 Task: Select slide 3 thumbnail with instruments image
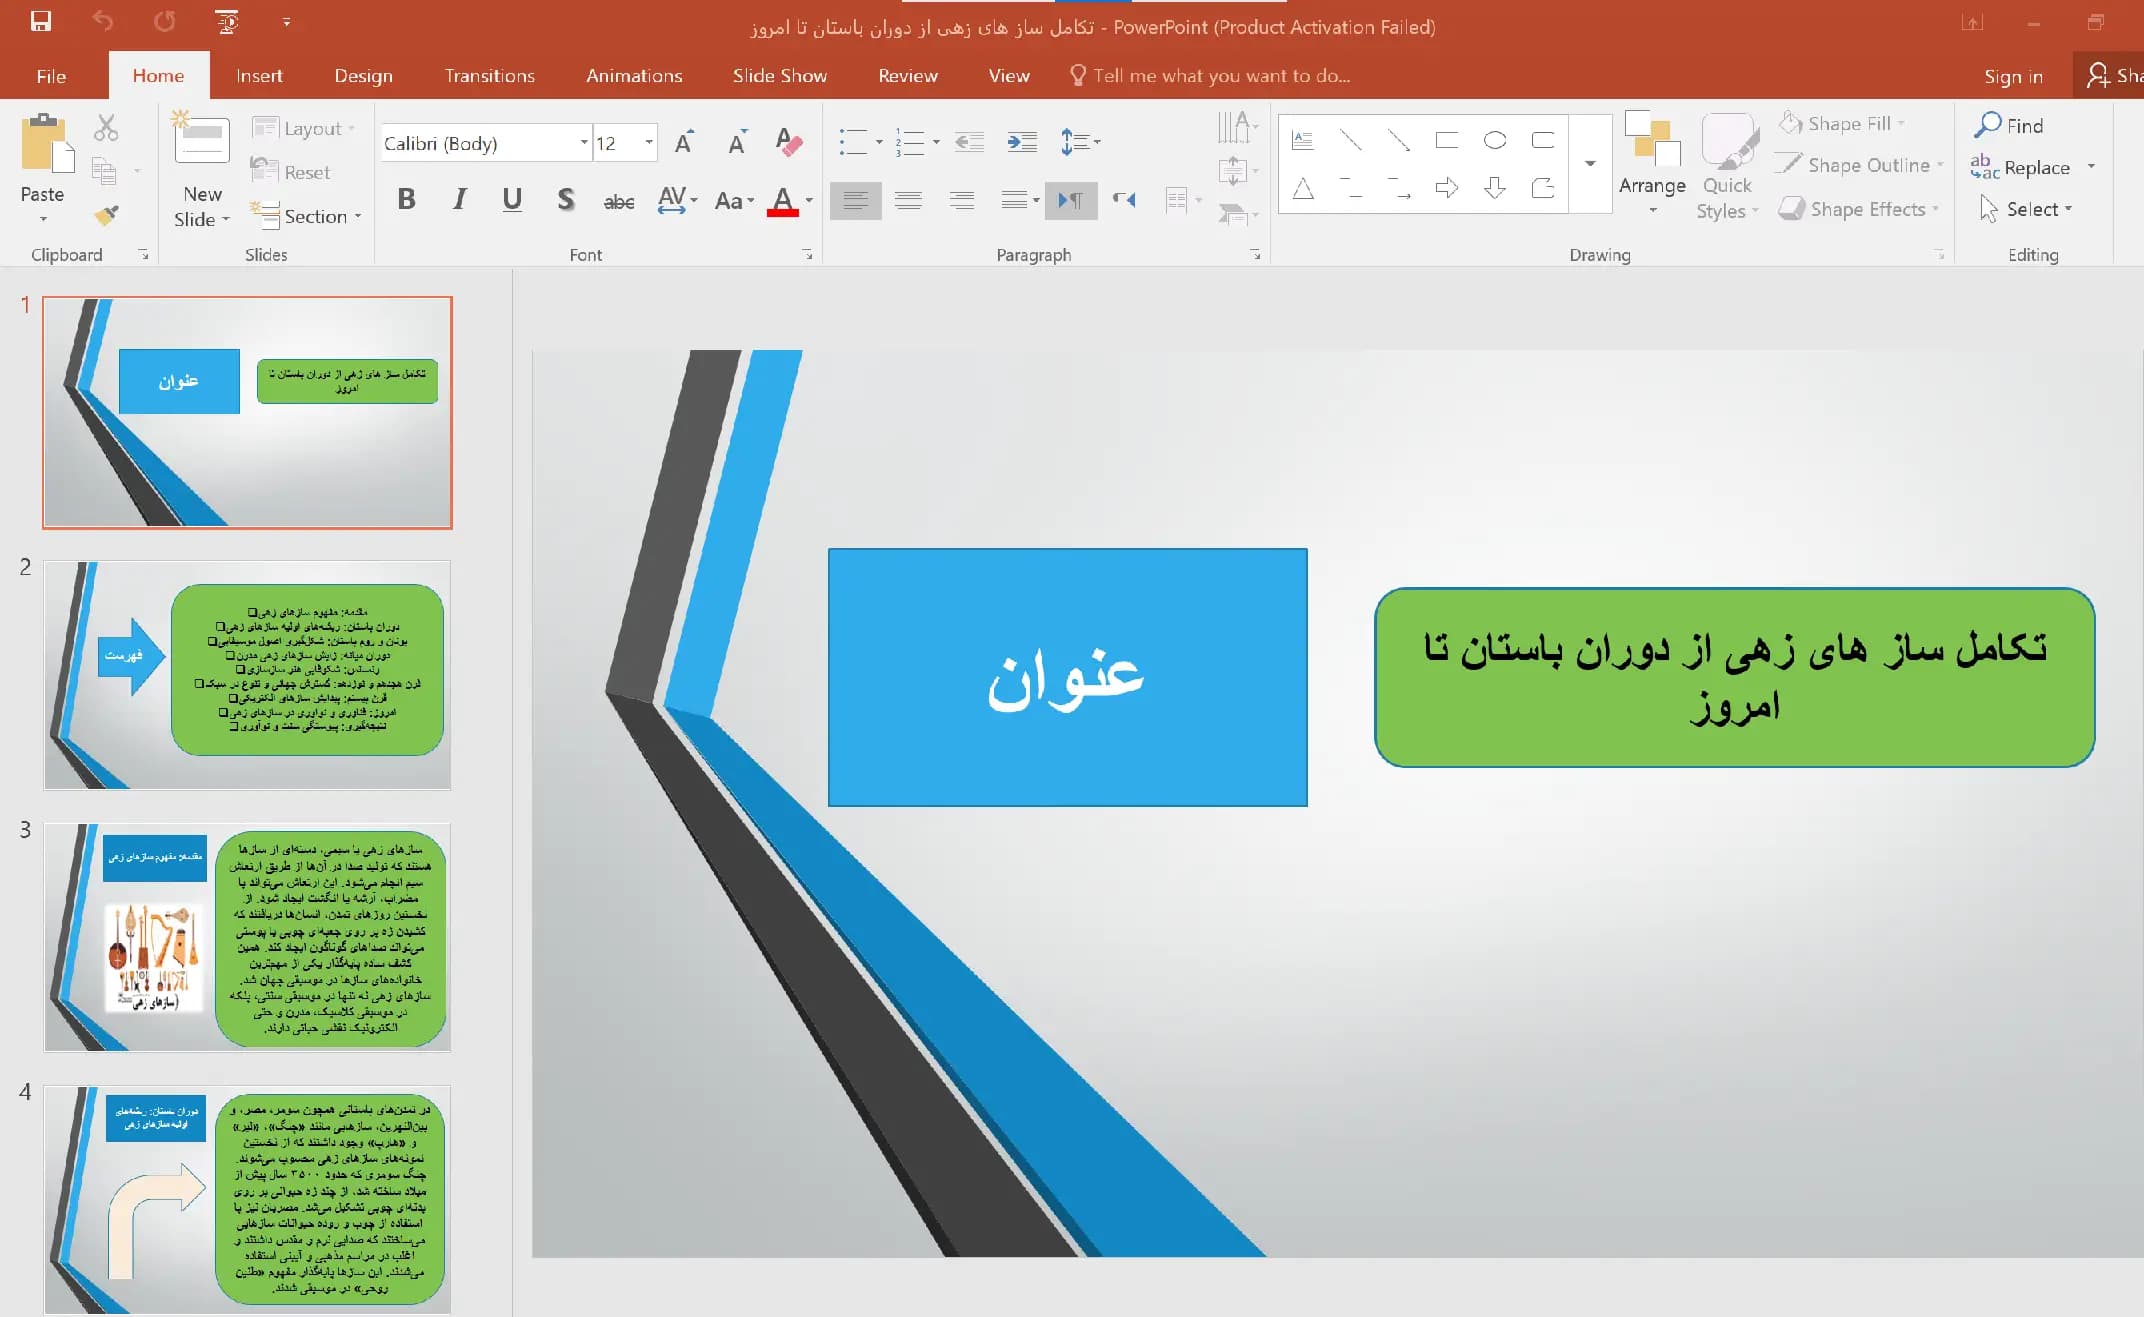247,937
